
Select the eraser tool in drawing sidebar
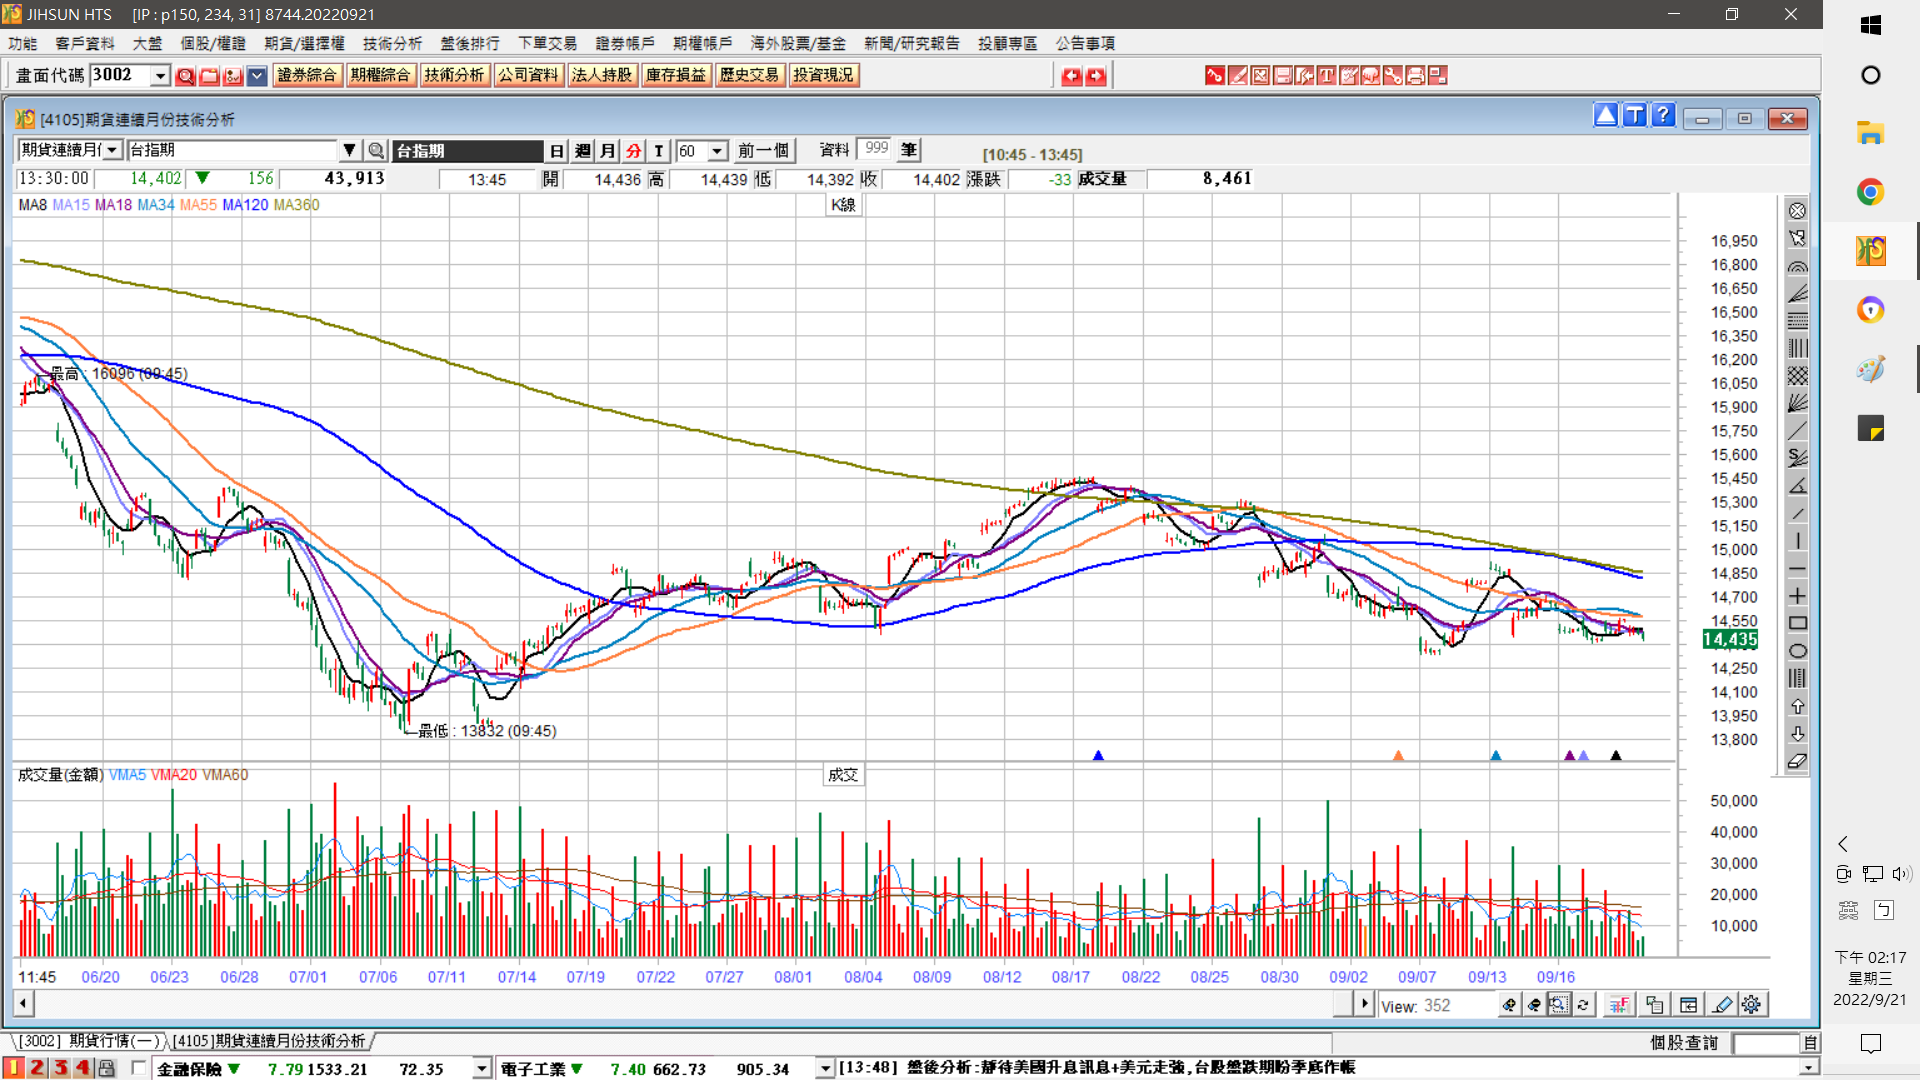tap(1797, 762)
